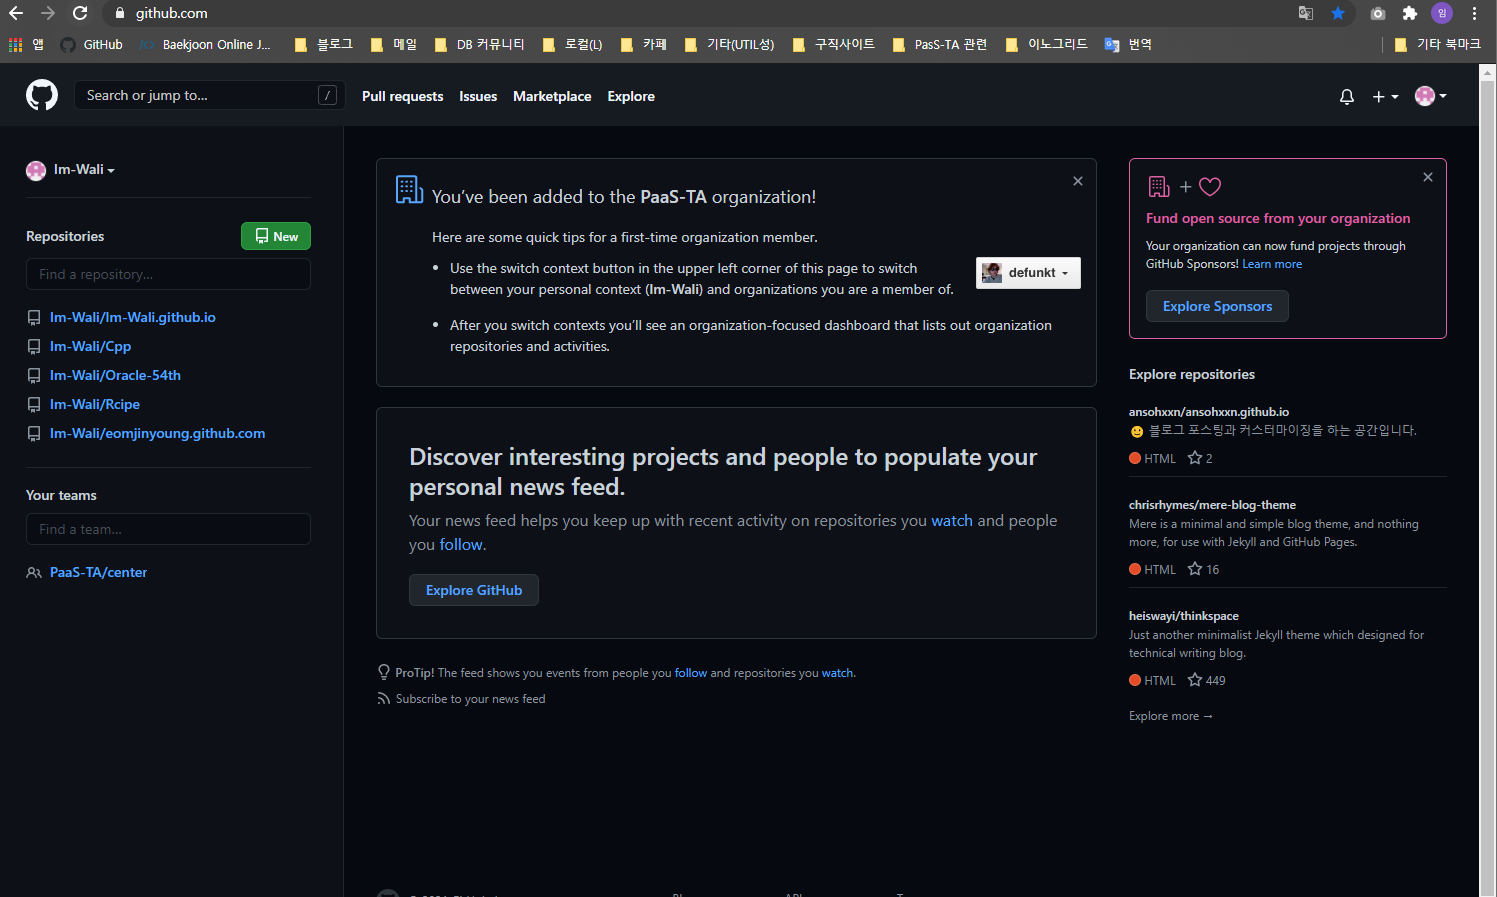
Task: Focus the Find a repository field
Action: click(x=168, y=274)
